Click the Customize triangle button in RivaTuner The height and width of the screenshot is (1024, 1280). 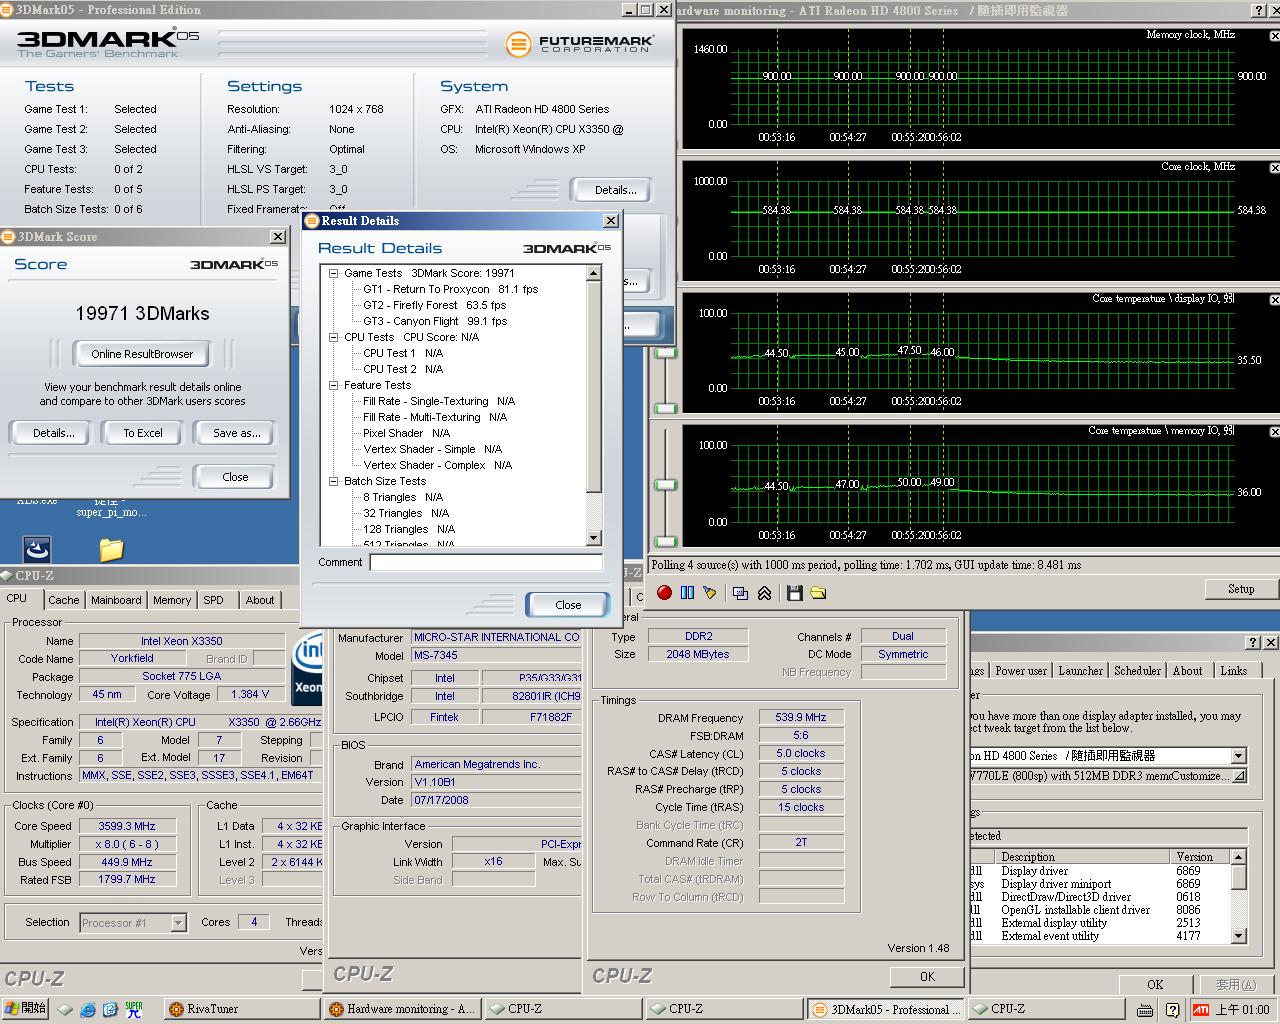click(x=1239, y=776)
